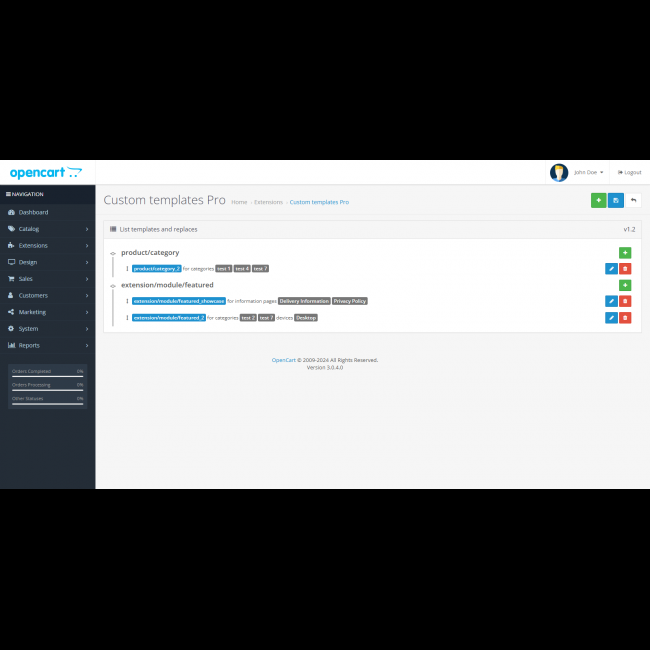This screenshot has width=650, height=650.
Task: Edit the extension/module/featured_showcase row
Action: click(611, 301)
